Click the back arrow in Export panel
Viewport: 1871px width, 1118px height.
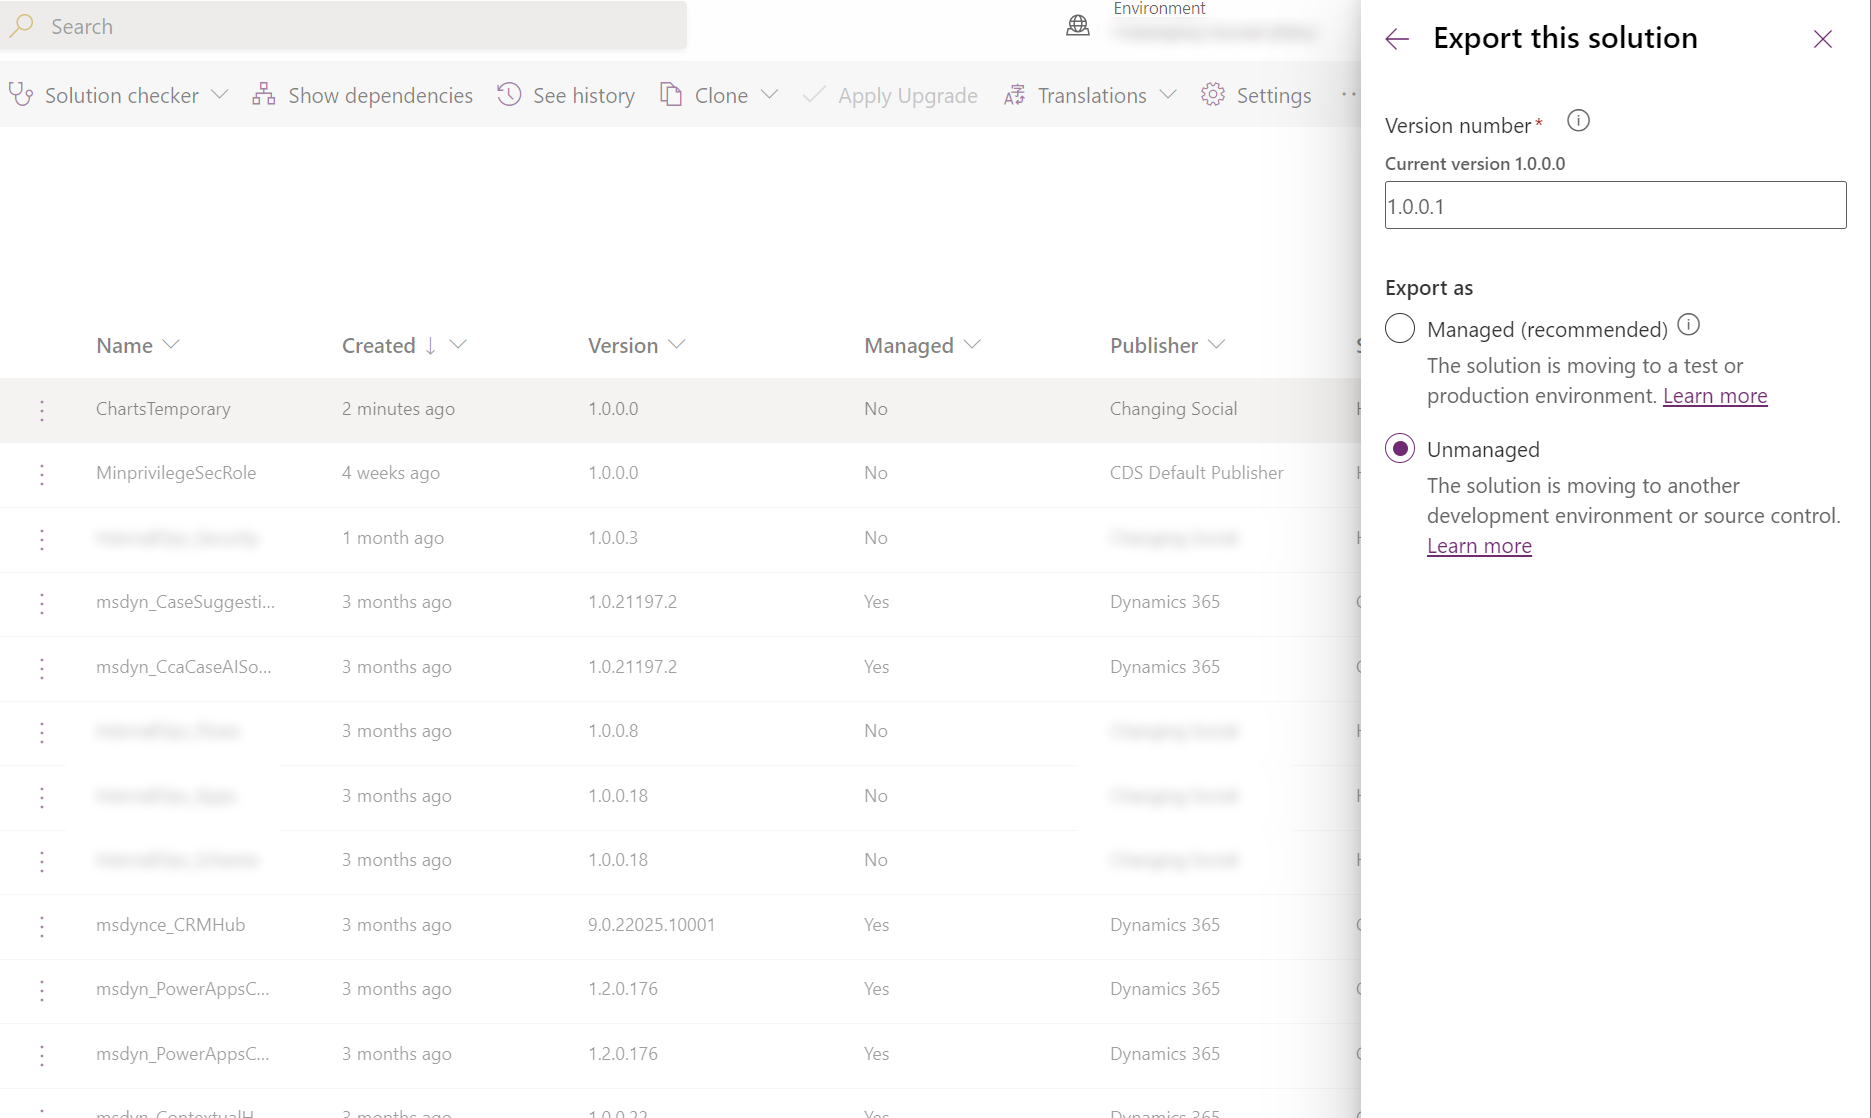pyautogui.click(x=1396, y=39)
